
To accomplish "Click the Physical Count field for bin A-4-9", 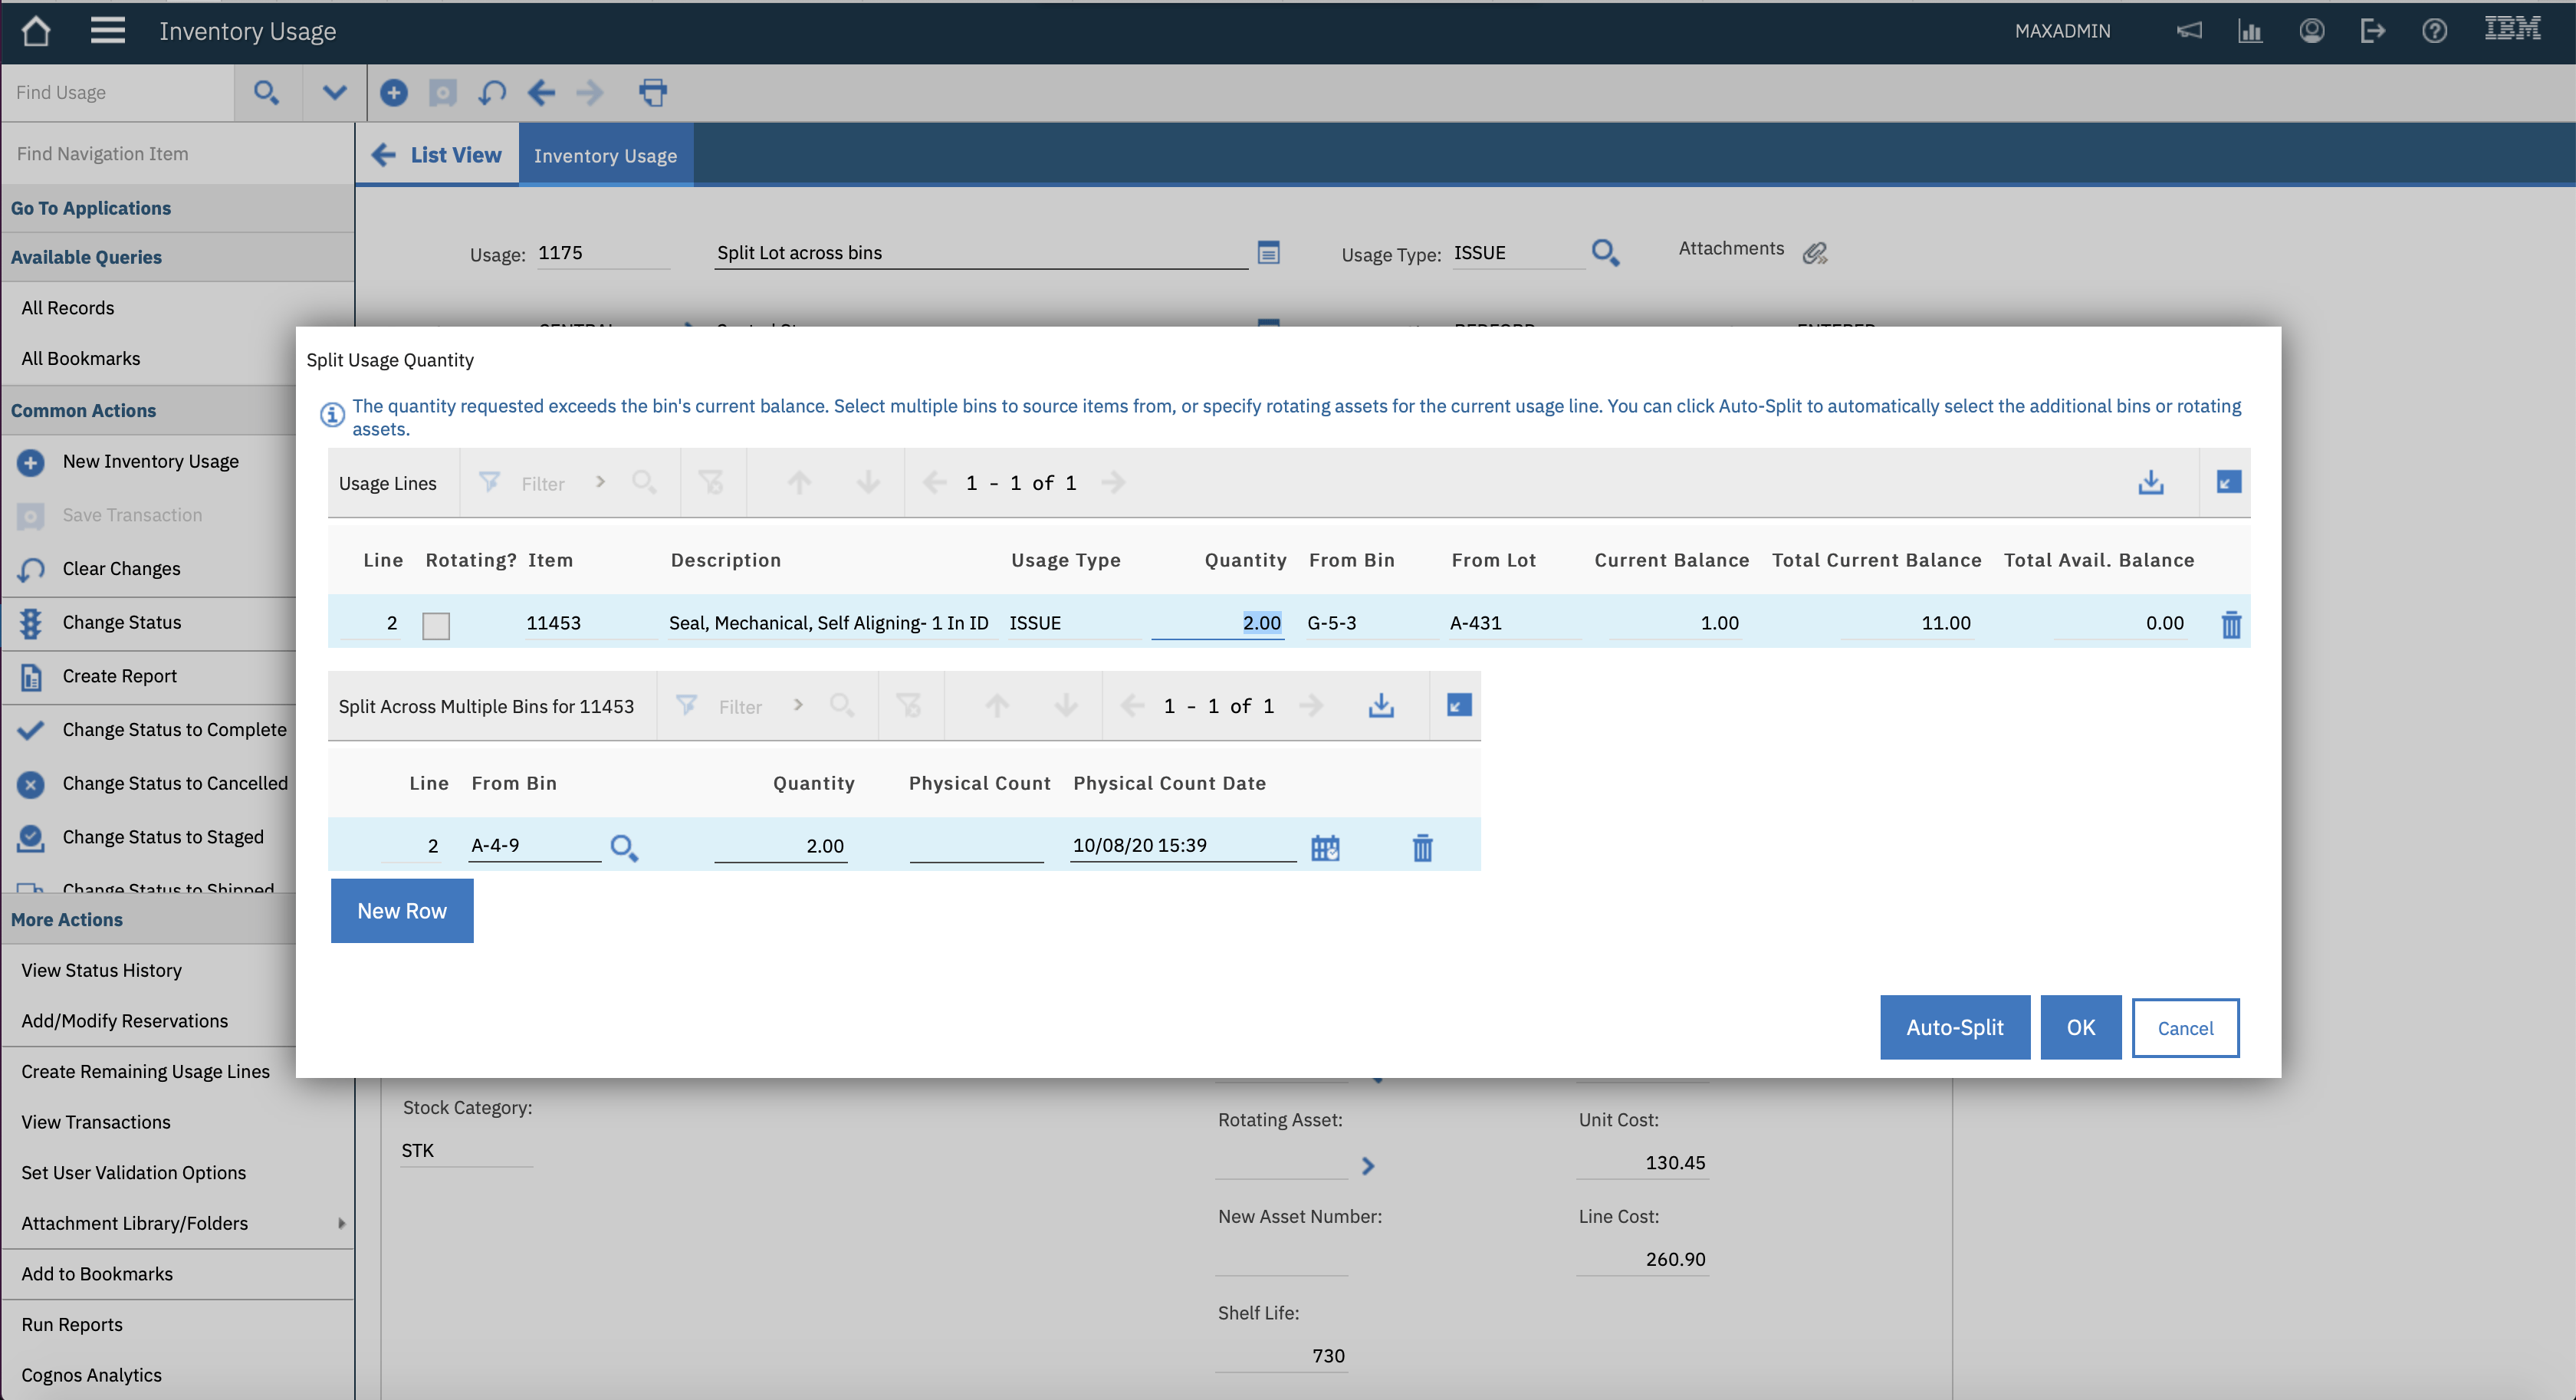I will click(x=976, y=846).
